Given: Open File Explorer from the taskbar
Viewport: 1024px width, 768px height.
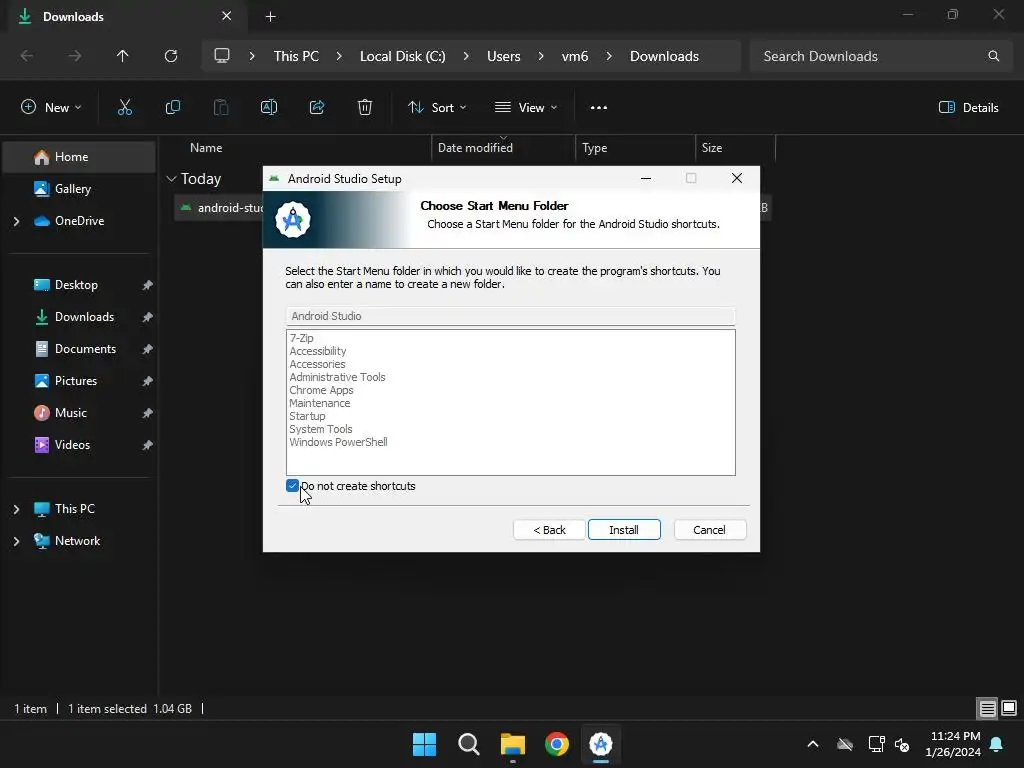Looking at the screenshot, I should [513, 744].
